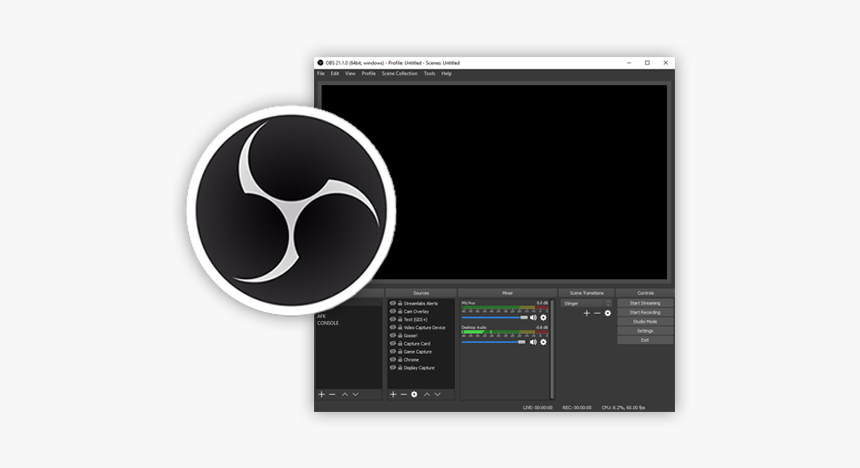Screen dimensions: 860x468
Task: Add a scene transition with plus icon
Action: [x=587, y=313]
